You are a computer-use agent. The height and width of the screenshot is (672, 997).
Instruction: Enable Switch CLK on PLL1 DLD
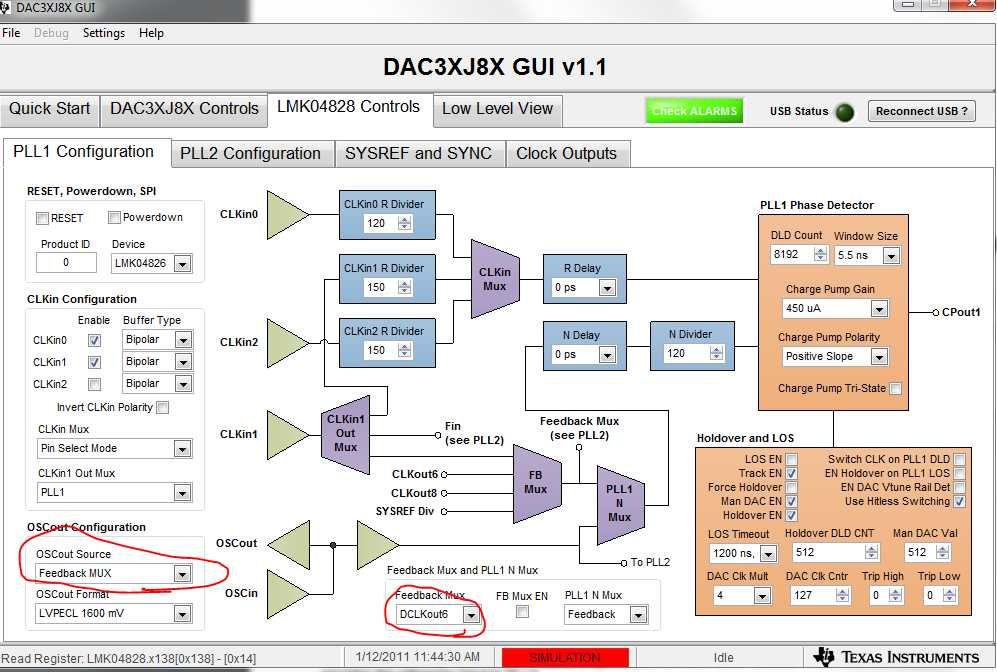[x=959, y=459]
